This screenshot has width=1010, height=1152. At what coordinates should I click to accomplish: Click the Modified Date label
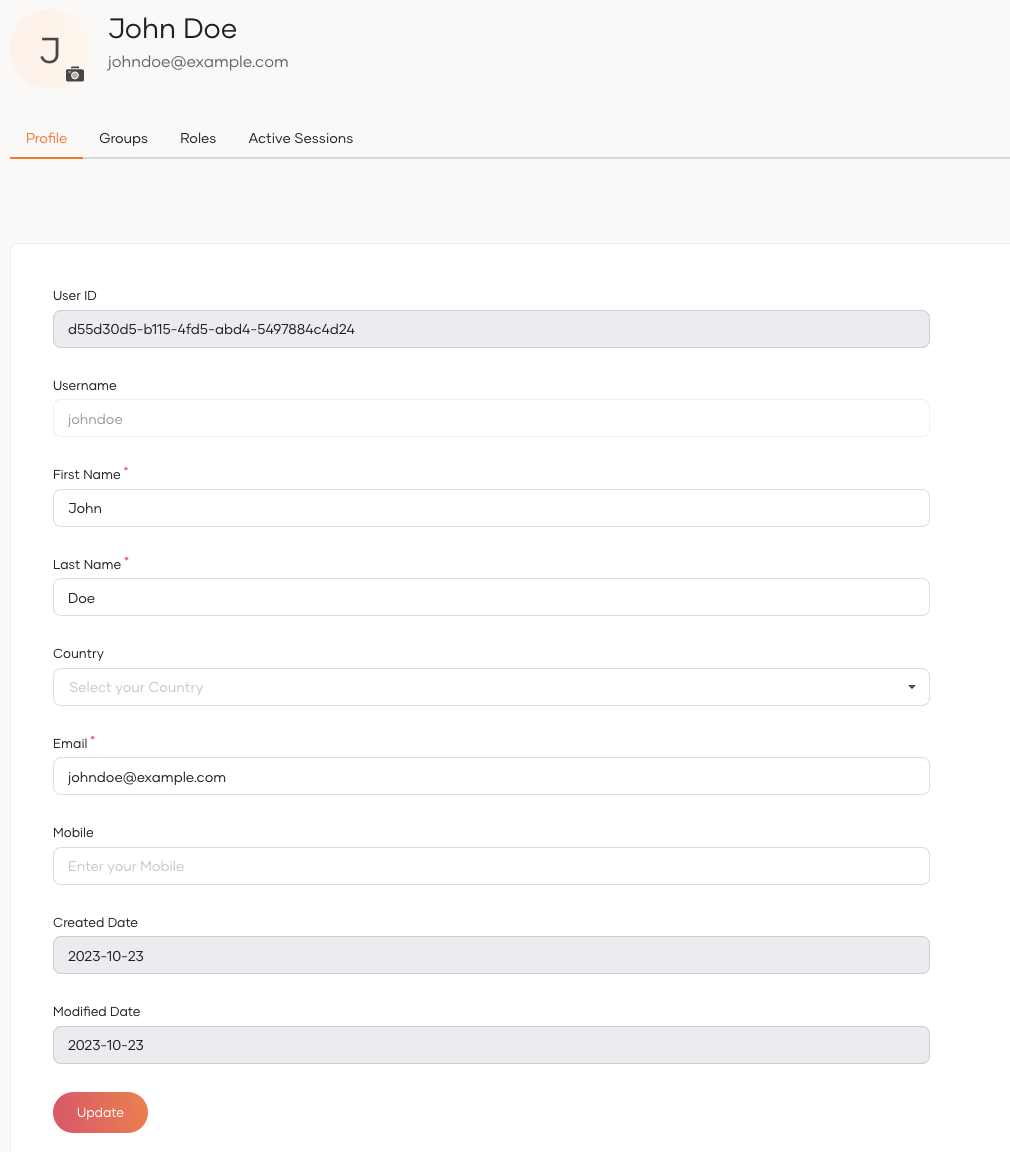pyautogui.click(x=96, y=1012)
